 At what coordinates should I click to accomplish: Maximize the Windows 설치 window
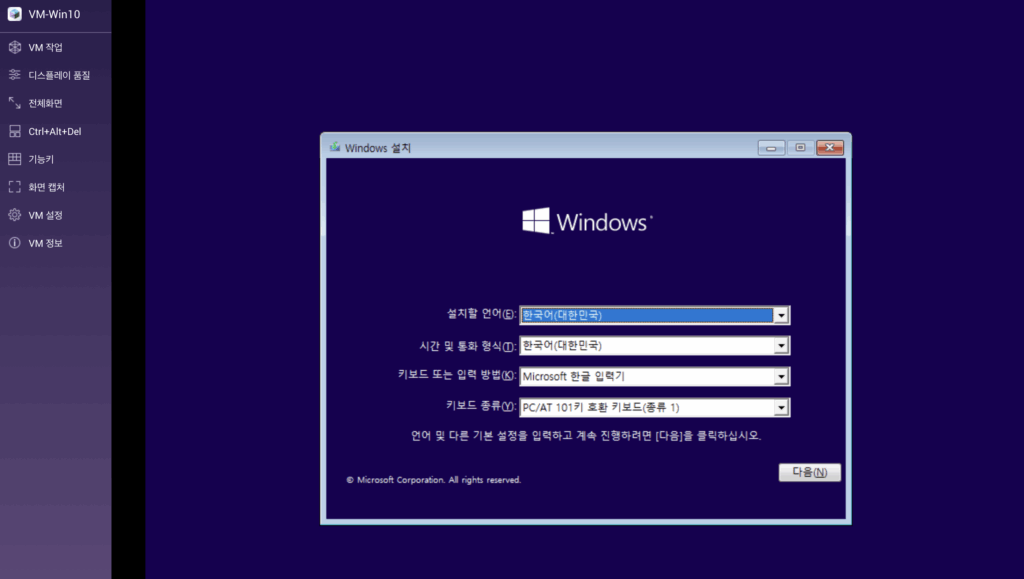tap(800, 148)
